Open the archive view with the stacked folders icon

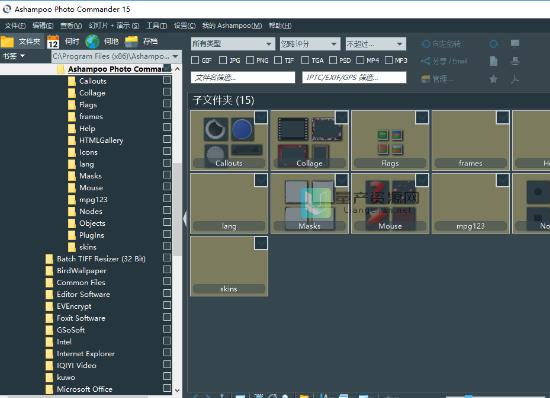(x=132, y=42)
